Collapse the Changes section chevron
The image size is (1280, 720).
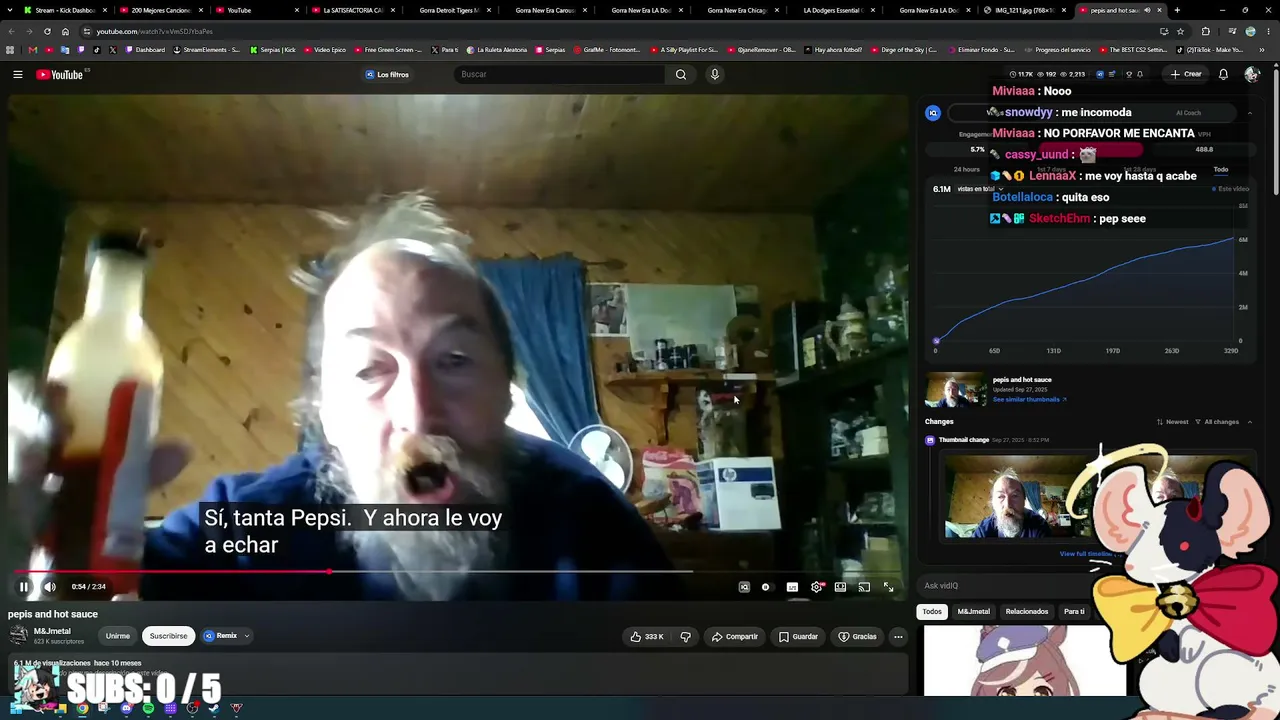1250,422
